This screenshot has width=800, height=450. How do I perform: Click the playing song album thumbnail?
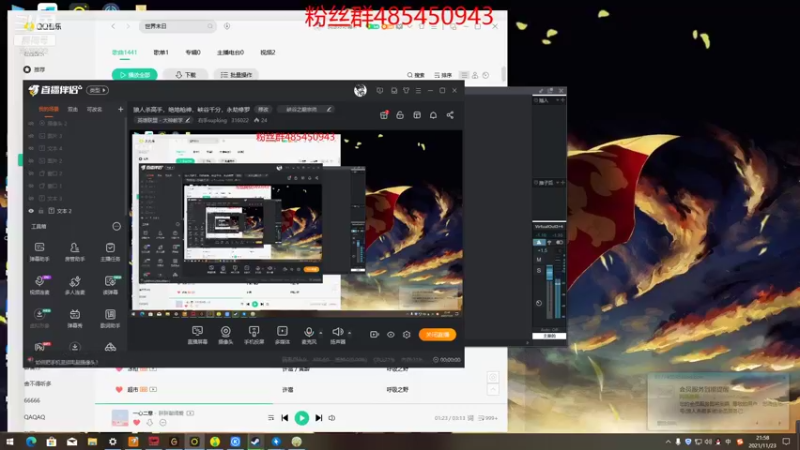(120, 418)
